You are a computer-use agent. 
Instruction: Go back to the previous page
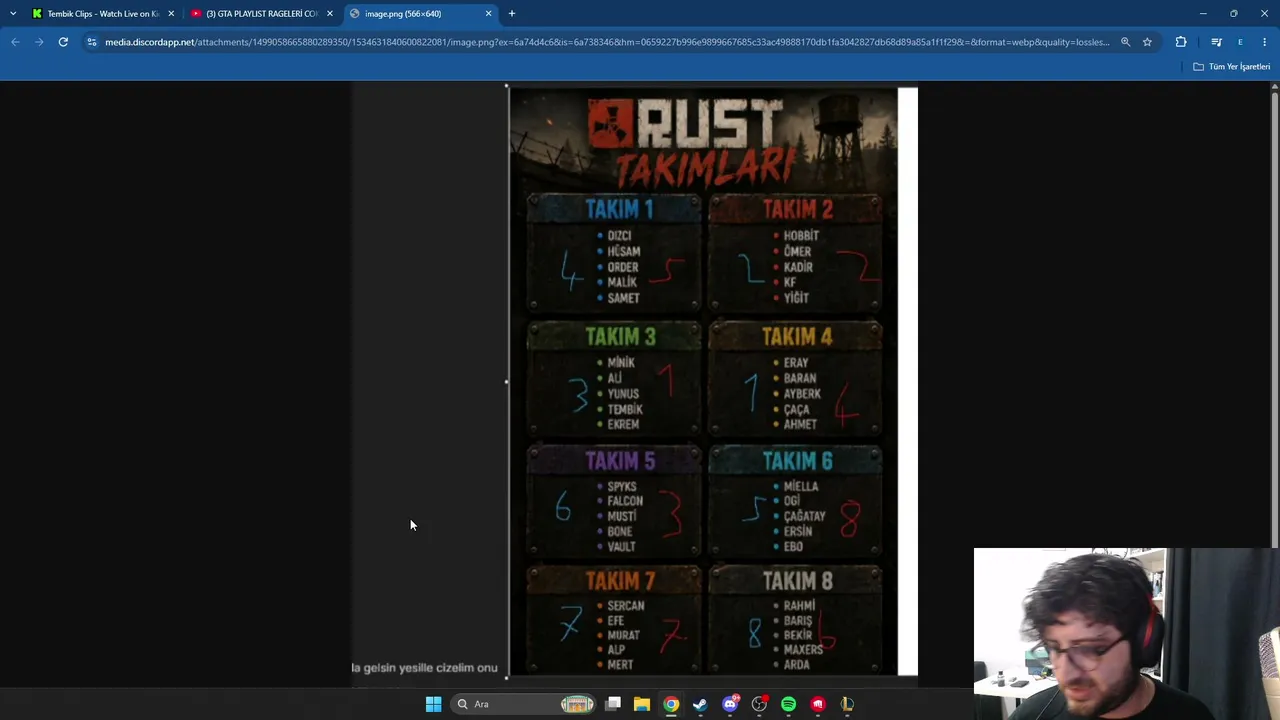(x=15, y=42)
